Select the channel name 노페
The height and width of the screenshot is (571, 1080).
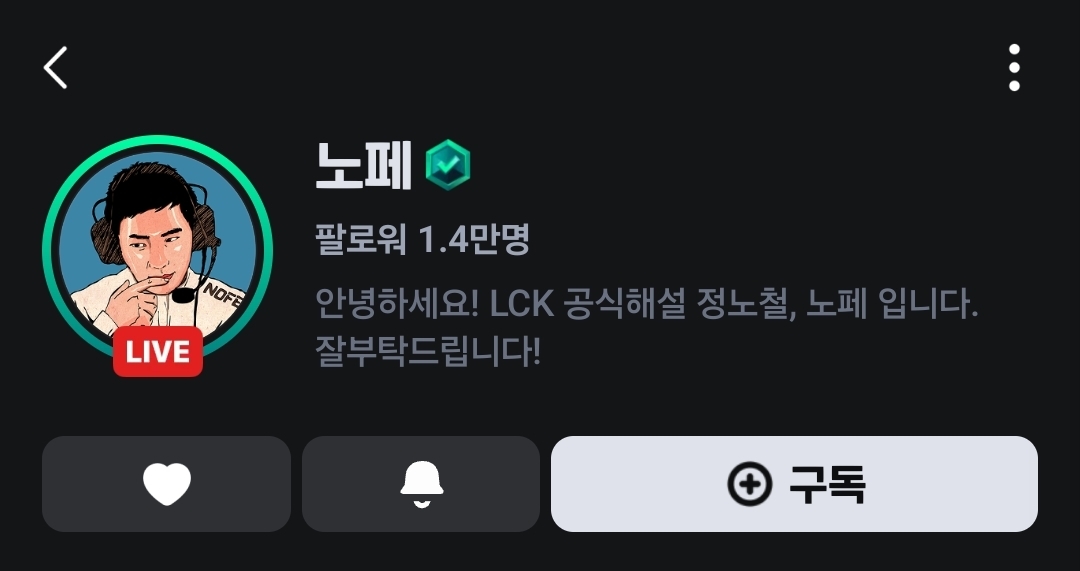[x=364, y=165]
